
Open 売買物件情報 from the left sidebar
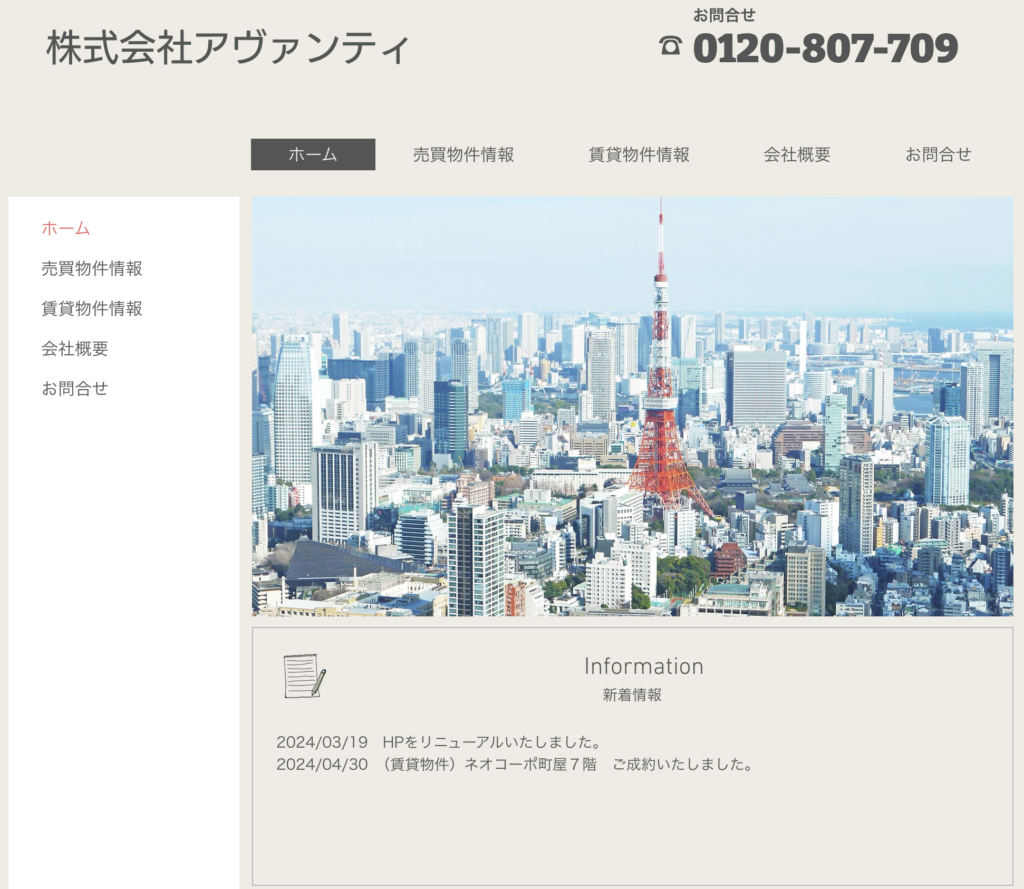click(92, 268)
